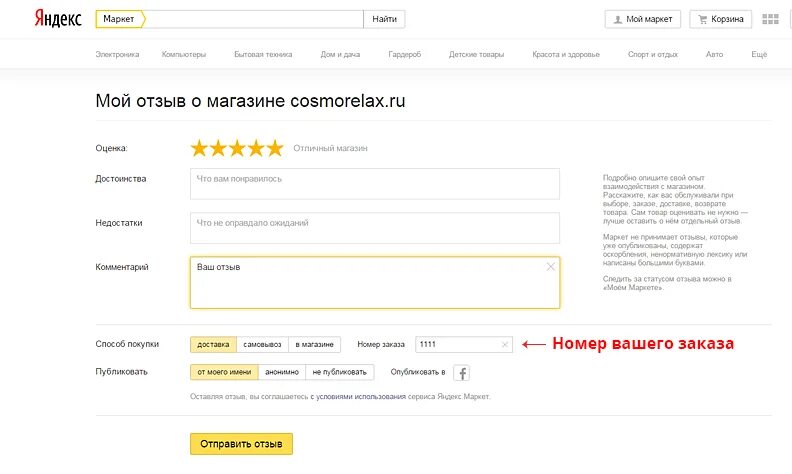Submit with Отправить отзыв button

pyautogui.click(x=241, y=444)
